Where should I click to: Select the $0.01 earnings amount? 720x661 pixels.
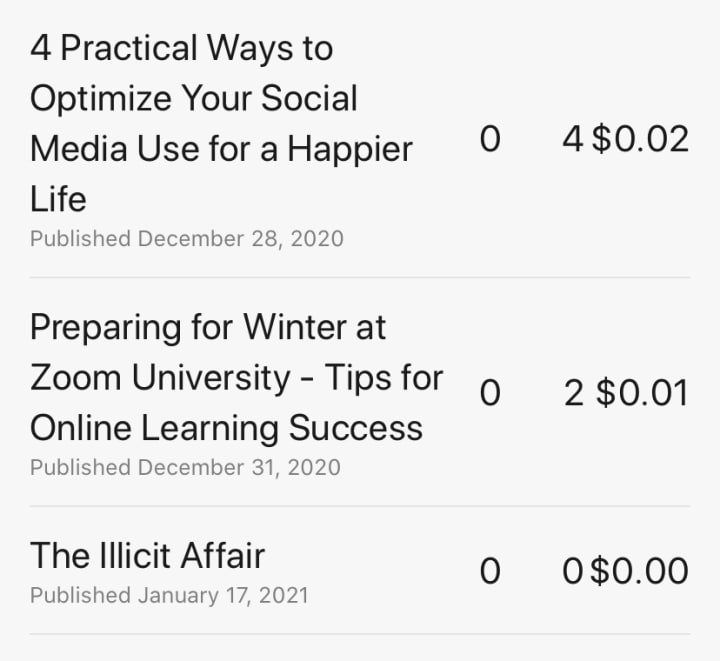642,393
